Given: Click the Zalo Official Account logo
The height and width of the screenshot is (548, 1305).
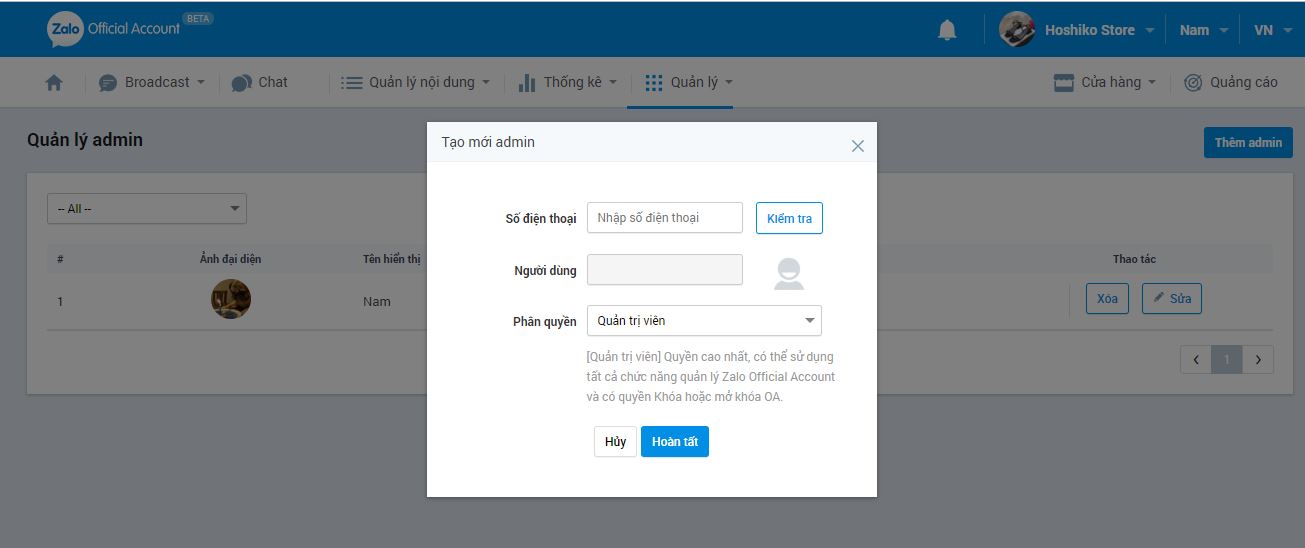Looking at the screenshot, I should [130, 29].
